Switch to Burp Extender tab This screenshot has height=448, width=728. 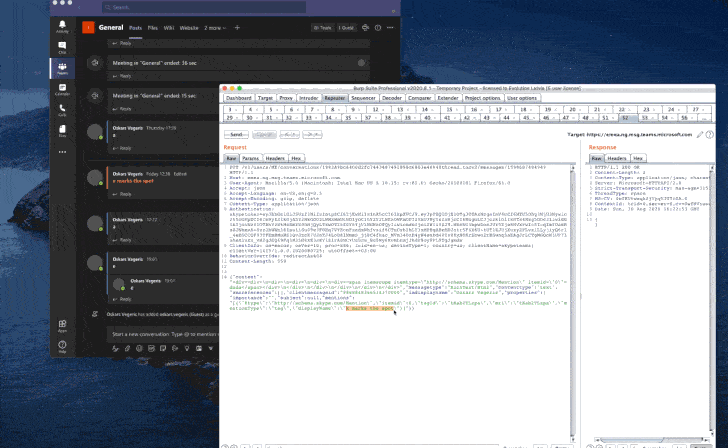click(x=448, y=98)
